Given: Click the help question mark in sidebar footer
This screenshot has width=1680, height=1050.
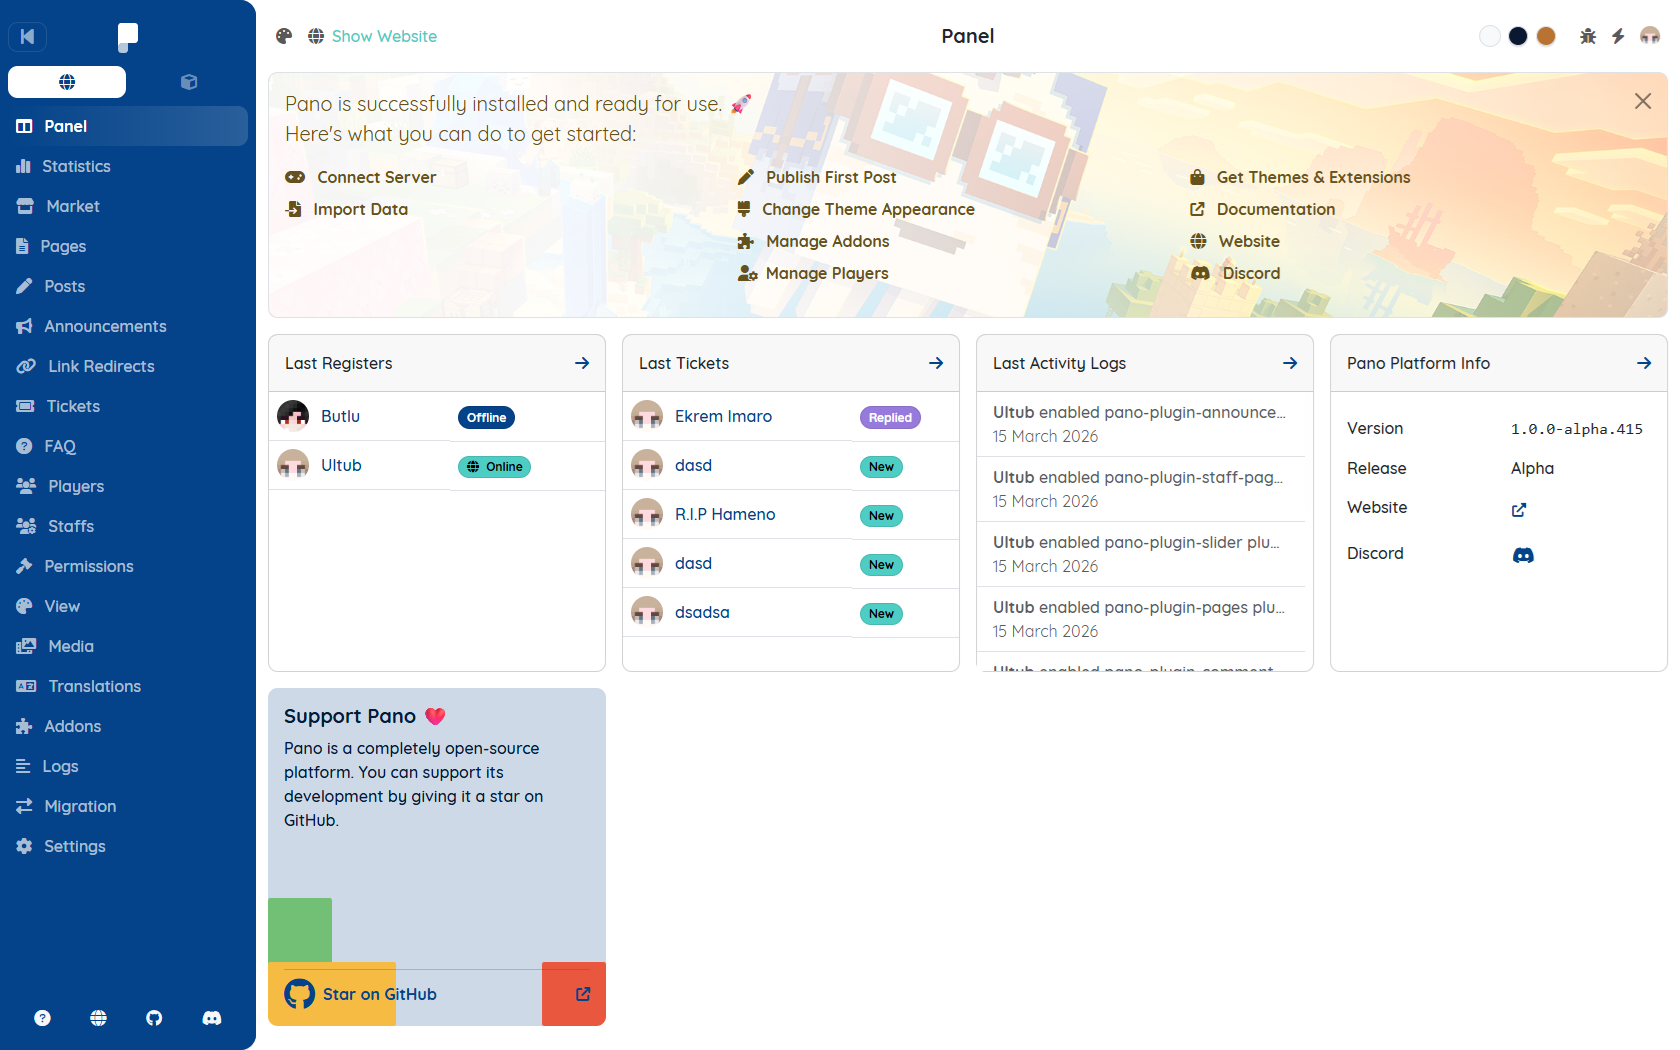Looking at the screenshot, I should point(42,1018).
